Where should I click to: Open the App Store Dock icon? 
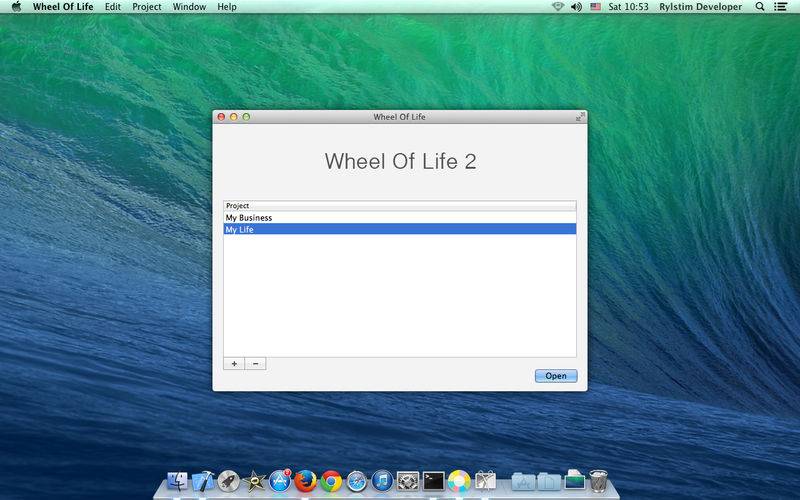[280, 481]
